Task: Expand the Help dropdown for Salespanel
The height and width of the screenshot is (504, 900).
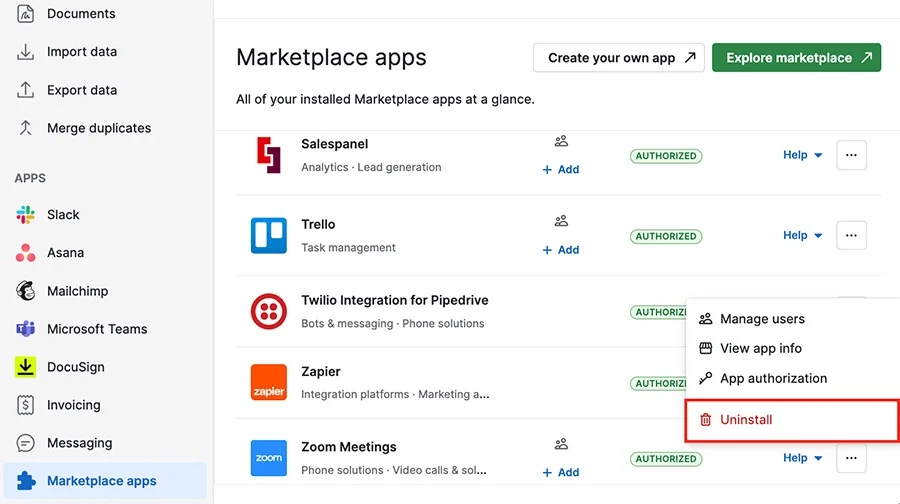Action: [x=802, y=155]
